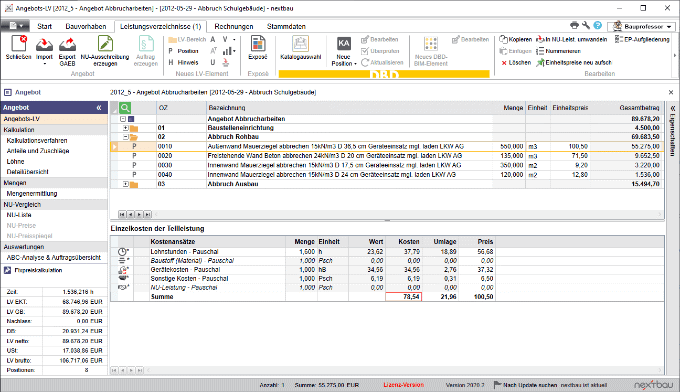Jump to last record in upper grid navigator
The image size is (680, 392).
[148, 215]
